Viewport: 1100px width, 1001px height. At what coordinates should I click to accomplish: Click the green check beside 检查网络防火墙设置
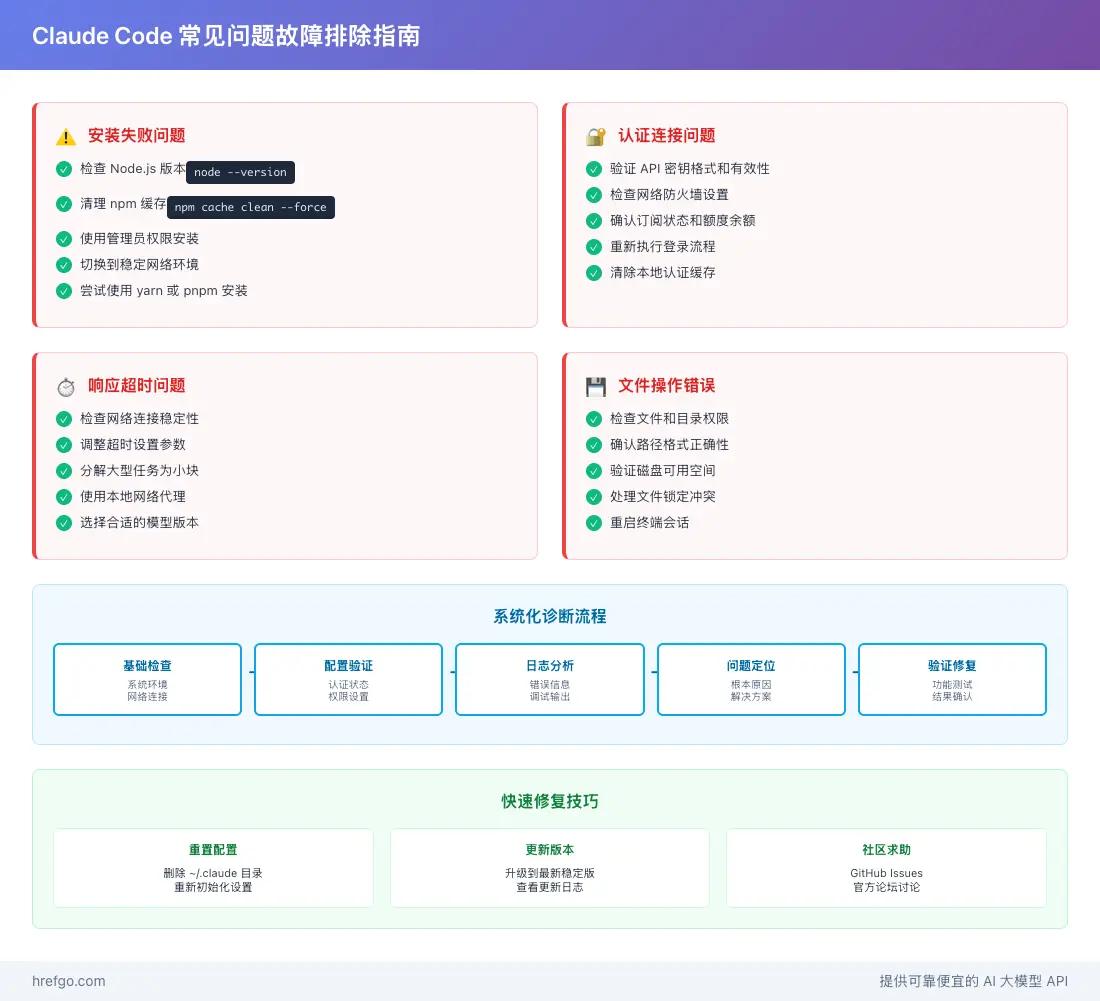pyautogui.click(x=593, y=195)
